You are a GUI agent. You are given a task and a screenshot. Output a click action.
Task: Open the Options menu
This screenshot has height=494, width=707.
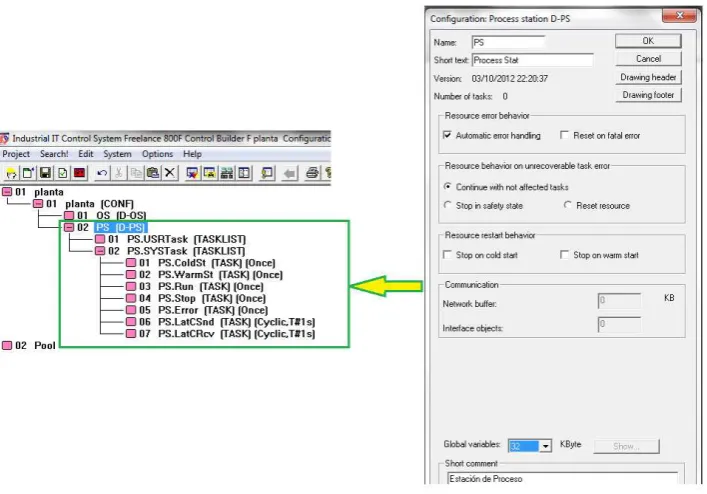(157, 154)
